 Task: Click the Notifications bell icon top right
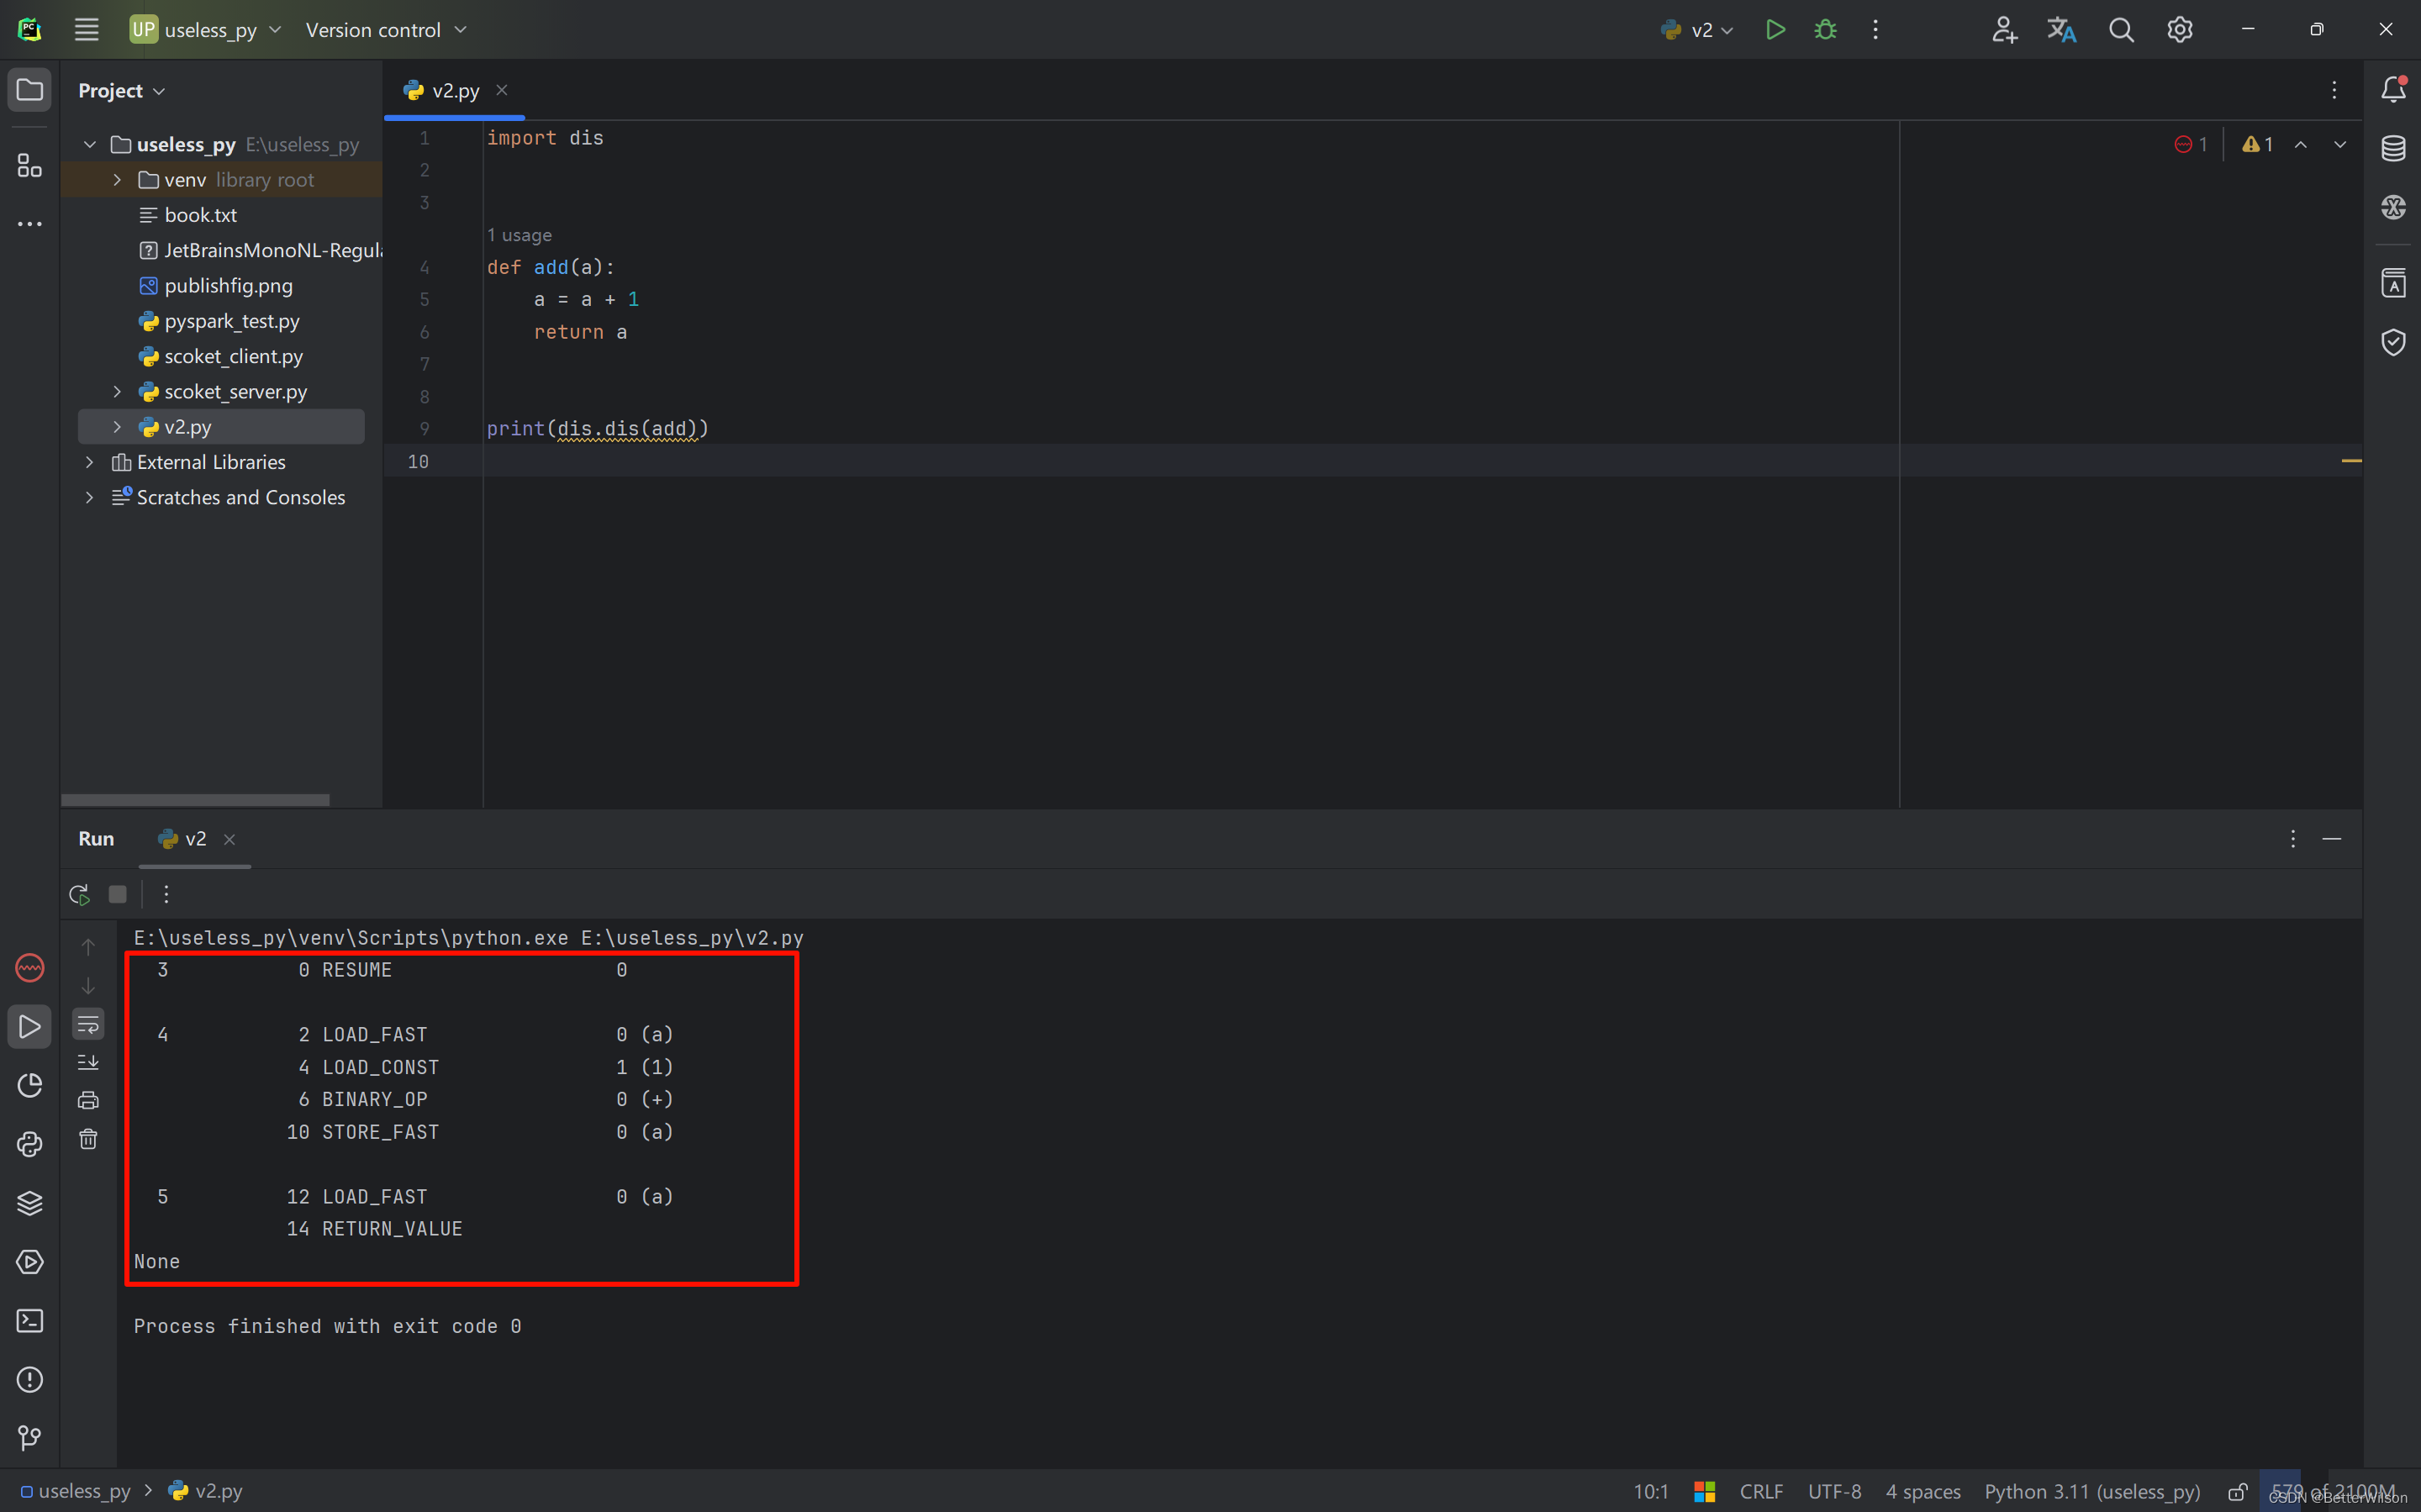tap(2393, 89)
